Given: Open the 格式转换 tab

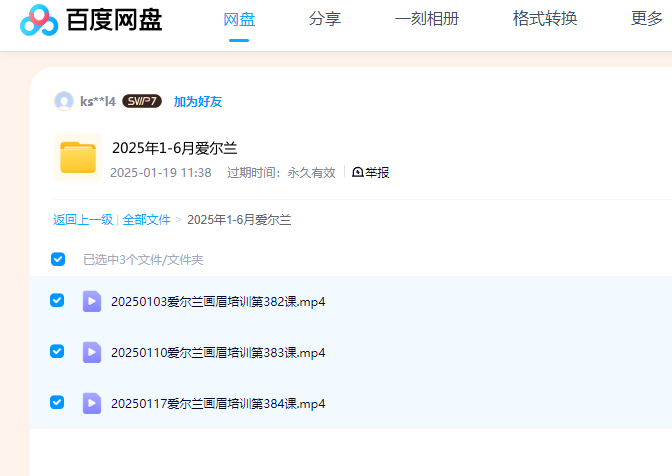Looking at the screenshot, I should pos(545,18).
